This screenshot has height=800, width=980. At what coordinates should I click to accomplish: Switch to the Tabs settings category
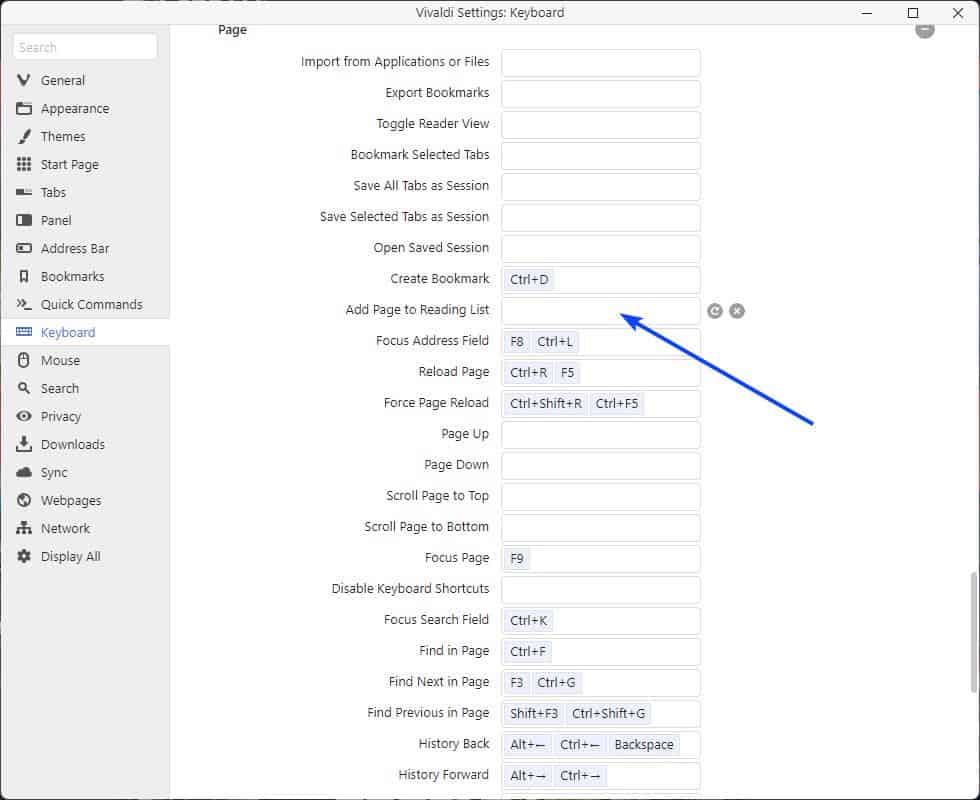[22, 192]
